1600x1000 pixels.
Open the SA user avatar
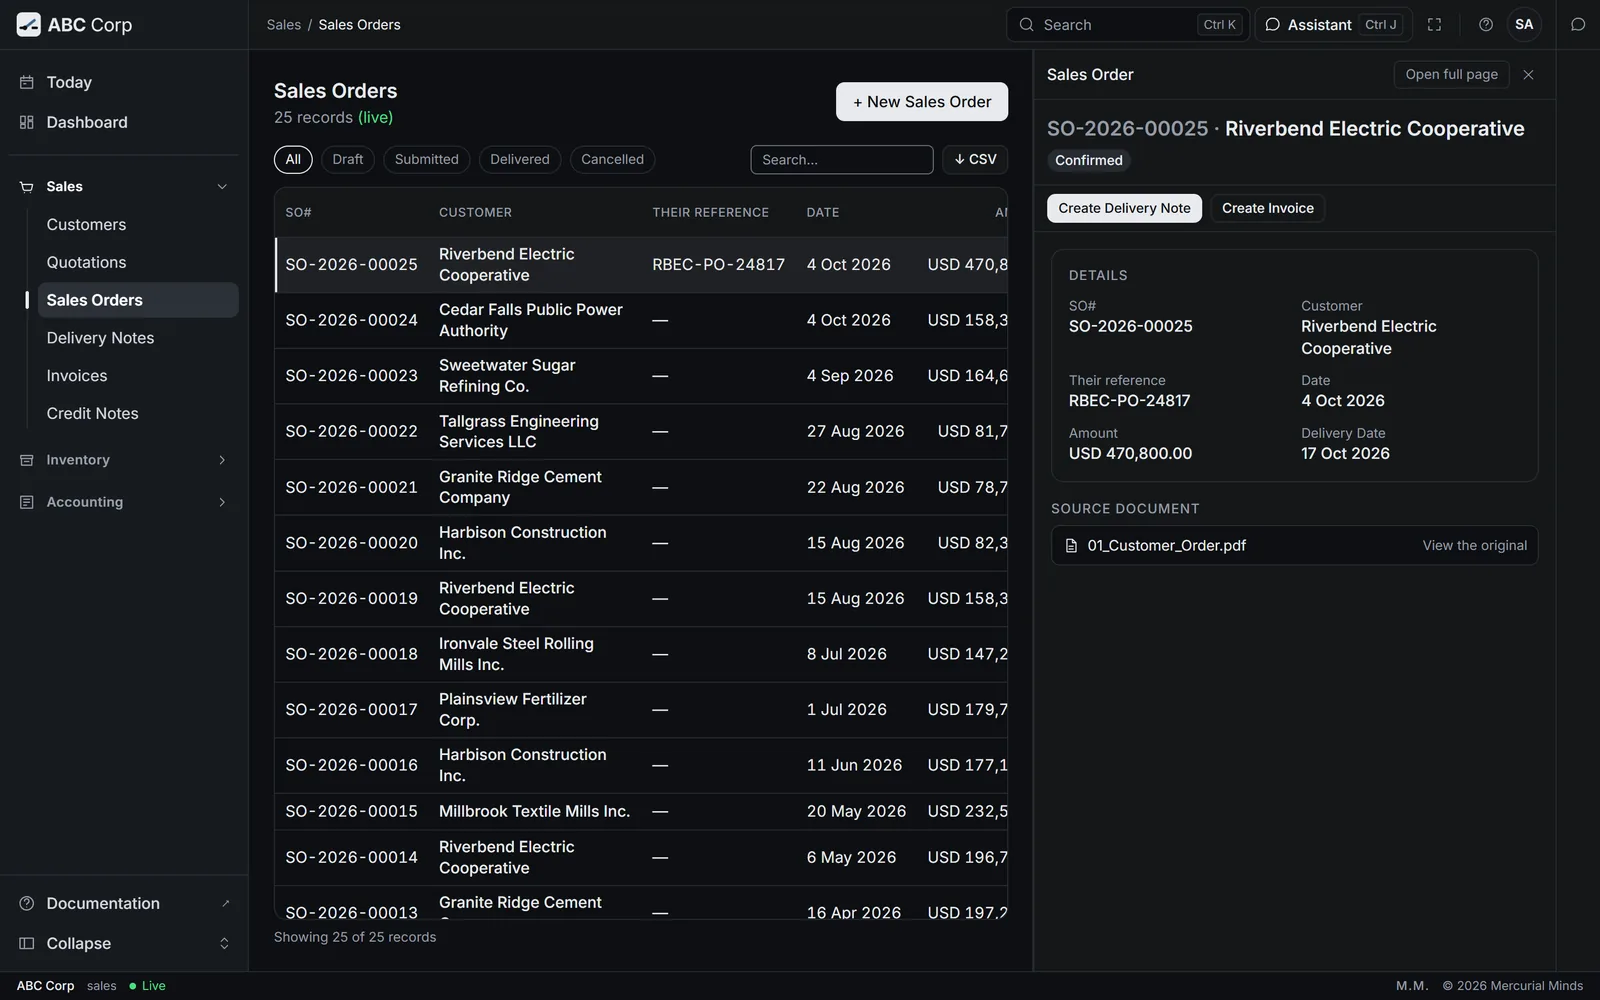click(1524, 25)
